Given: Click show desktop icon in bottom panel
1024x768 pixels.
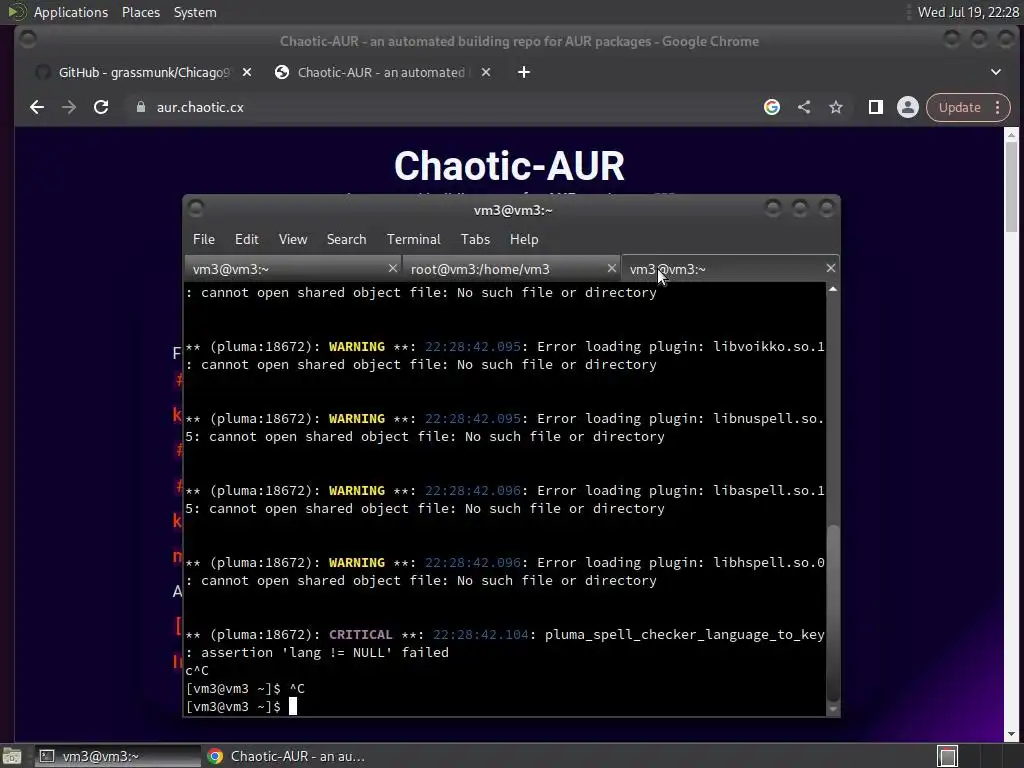Looking at the screenshot, I should pyautogui.click(x=12, y=756).
